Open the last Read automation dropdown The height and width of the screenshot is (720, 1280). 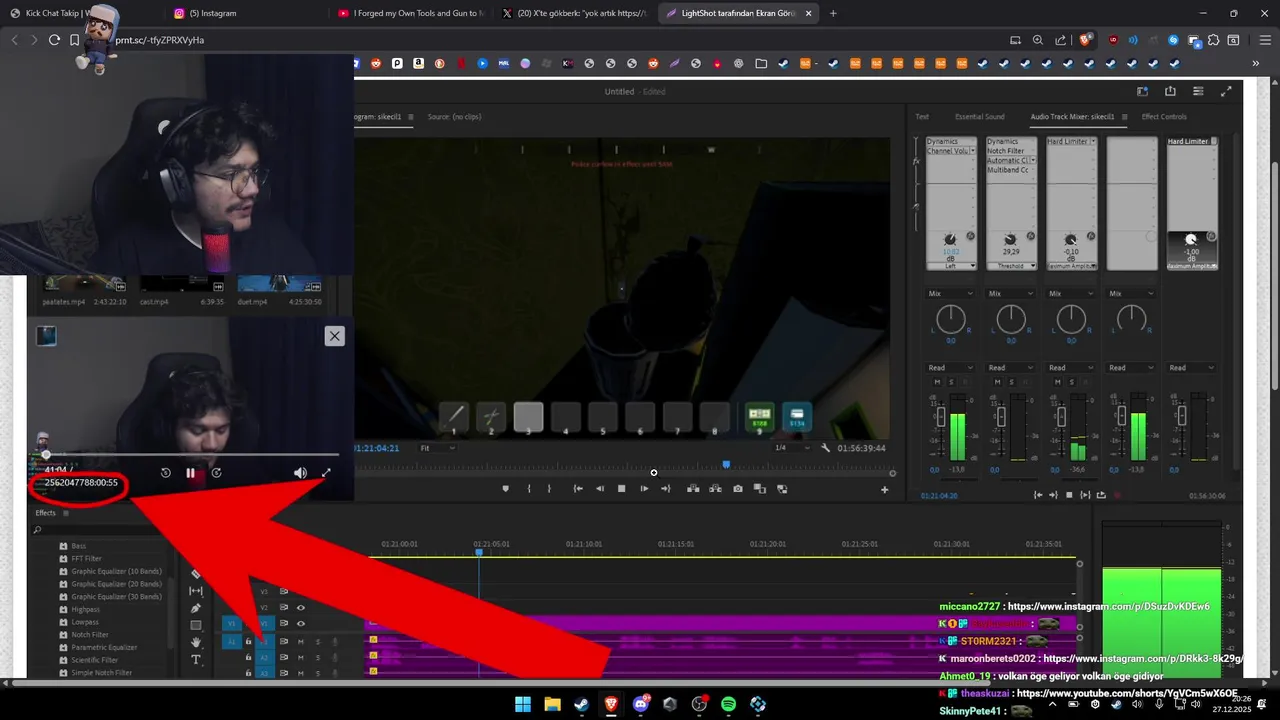[1191, 368]
